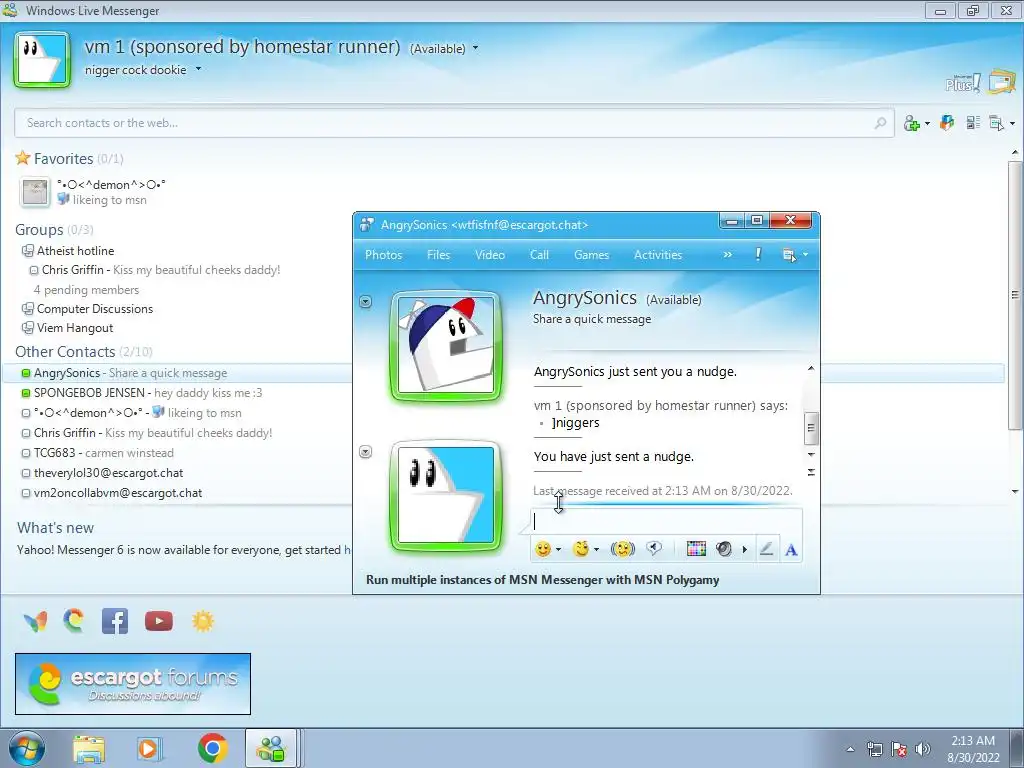The width and height of the screenshot is (1024, 768).
Task: Expand more Messenger Plus buttons arrow
Action: point(744,549)
